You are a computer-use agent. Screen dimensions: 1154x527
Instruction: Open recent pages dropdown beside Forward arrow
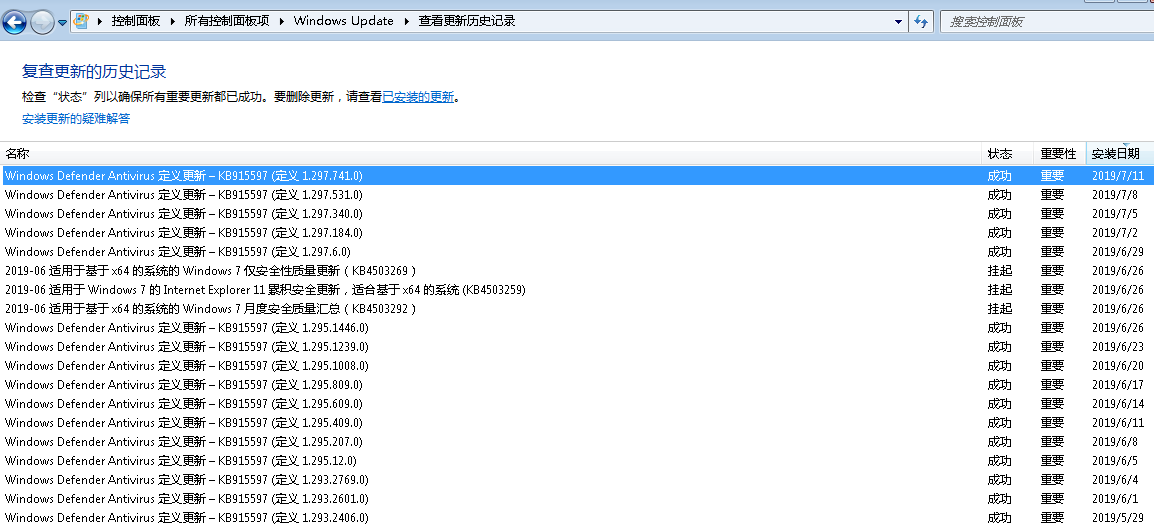[63, 23]
